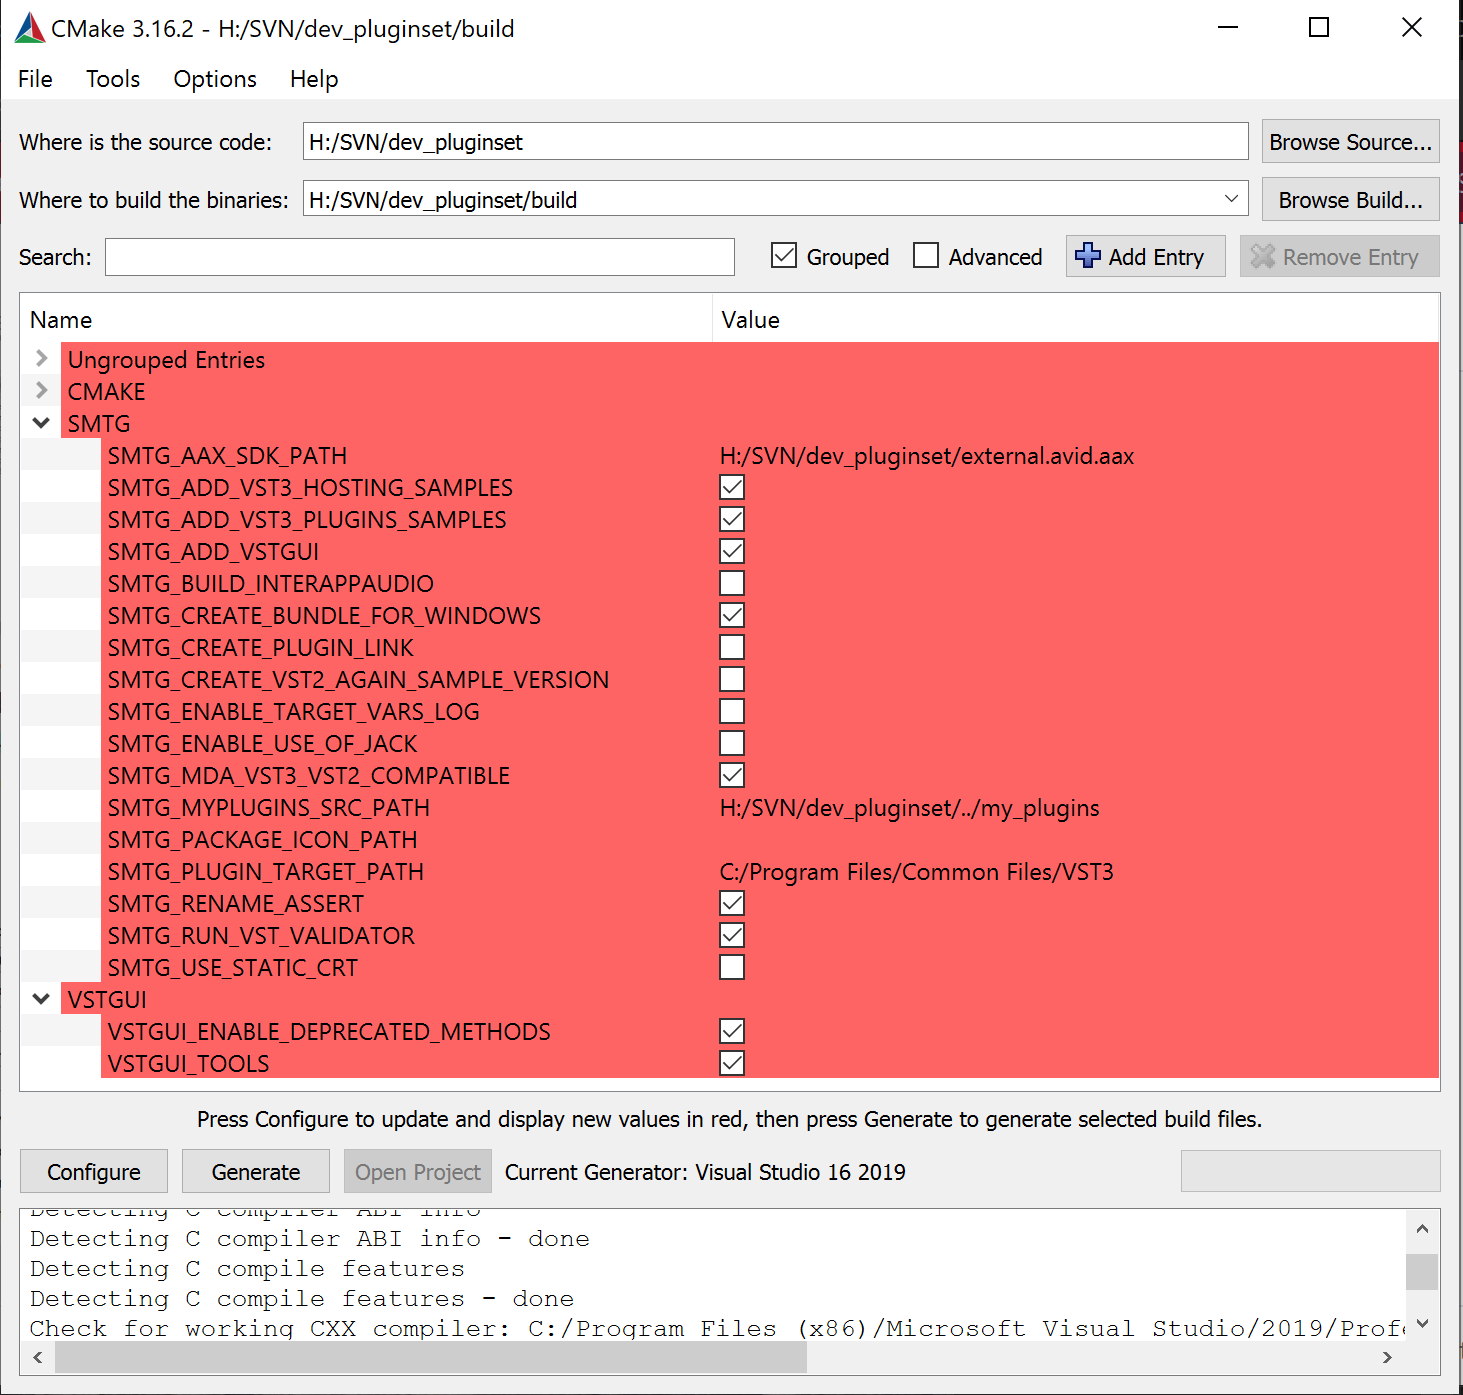Collapse the VSTGUI group

click(41, 999)
